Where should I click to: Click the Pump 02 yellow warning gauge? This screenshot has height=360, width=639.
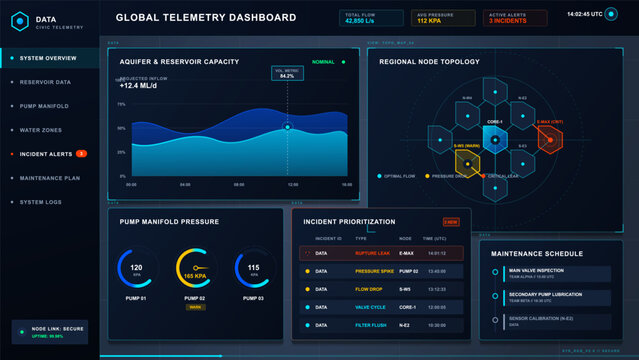pos(195,268)
